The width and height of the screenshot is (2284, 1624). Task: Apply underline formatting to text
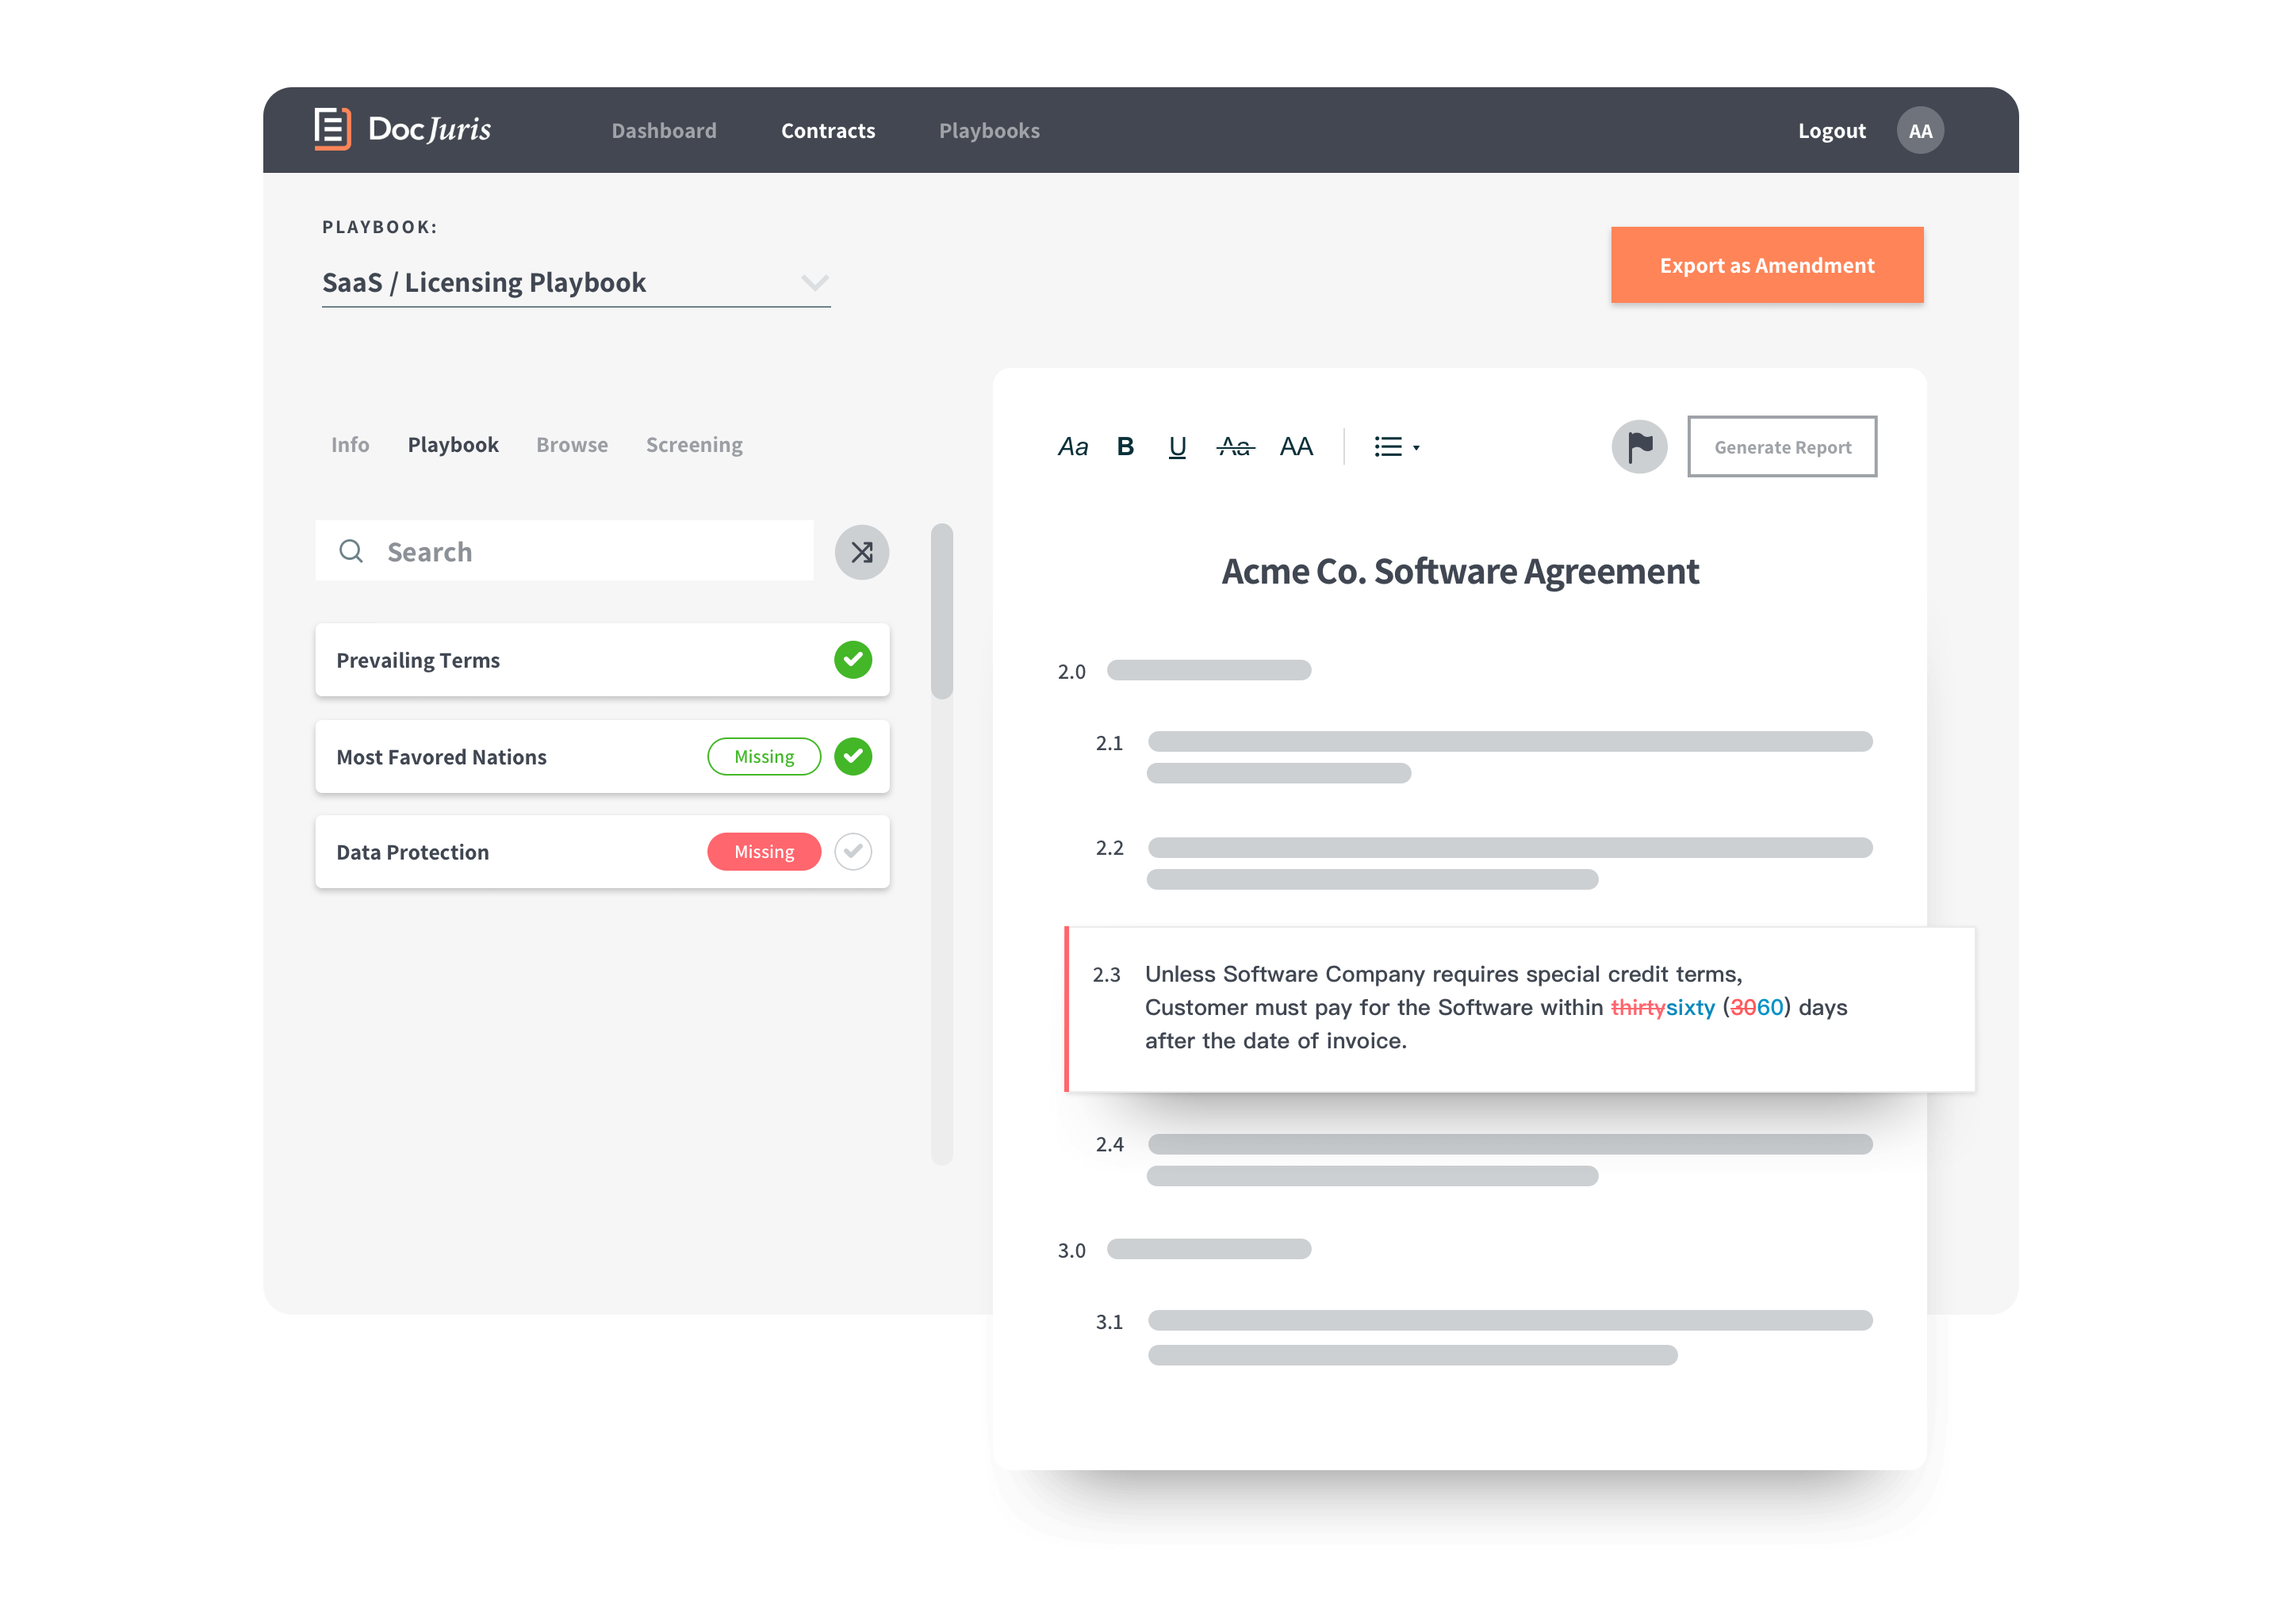[1177, 447]
